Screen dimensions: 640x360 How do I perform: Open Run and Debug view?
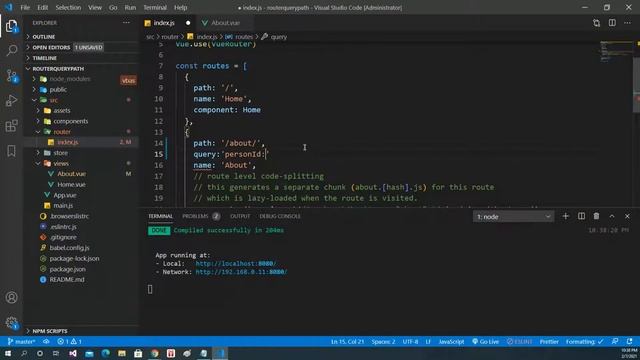pyautogui.click(x=11, y=100)
